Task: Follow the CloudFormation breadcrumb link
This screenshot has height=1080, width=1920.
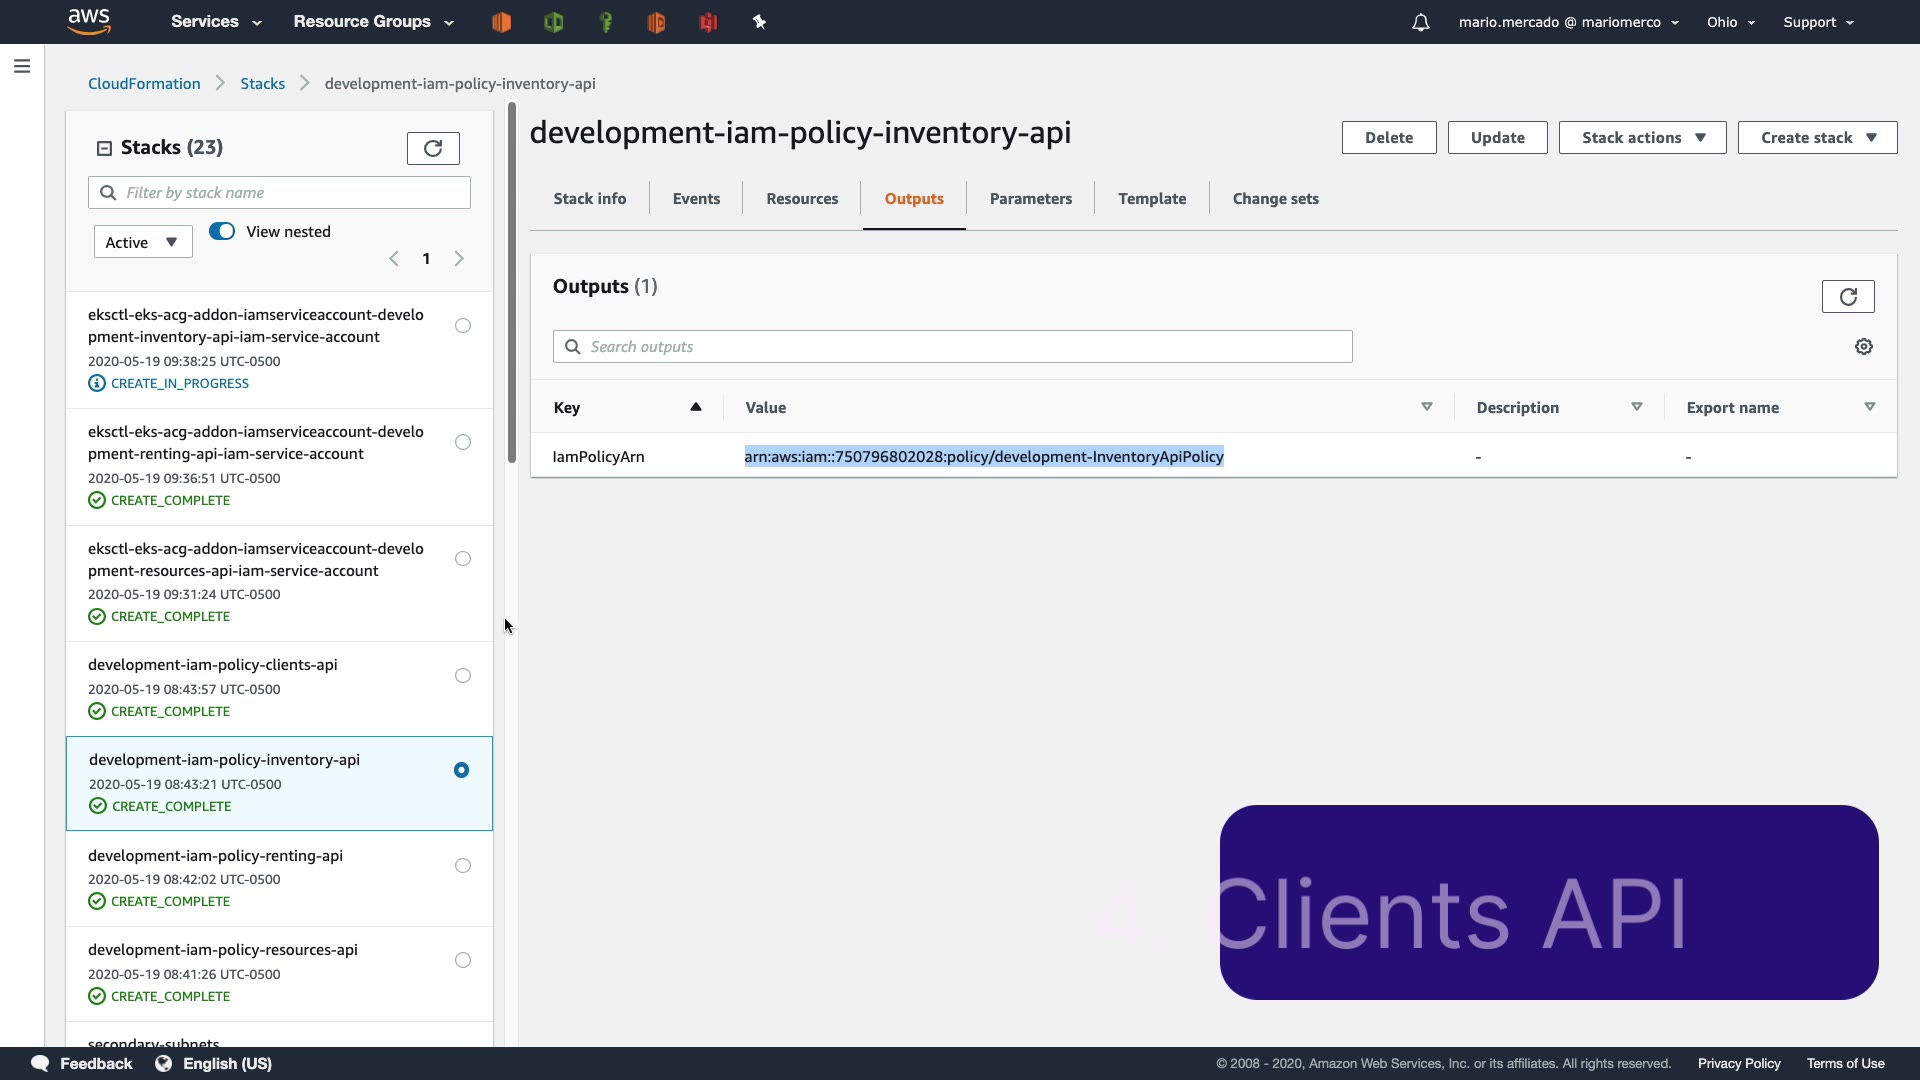Action: click(x=144, y=83)
